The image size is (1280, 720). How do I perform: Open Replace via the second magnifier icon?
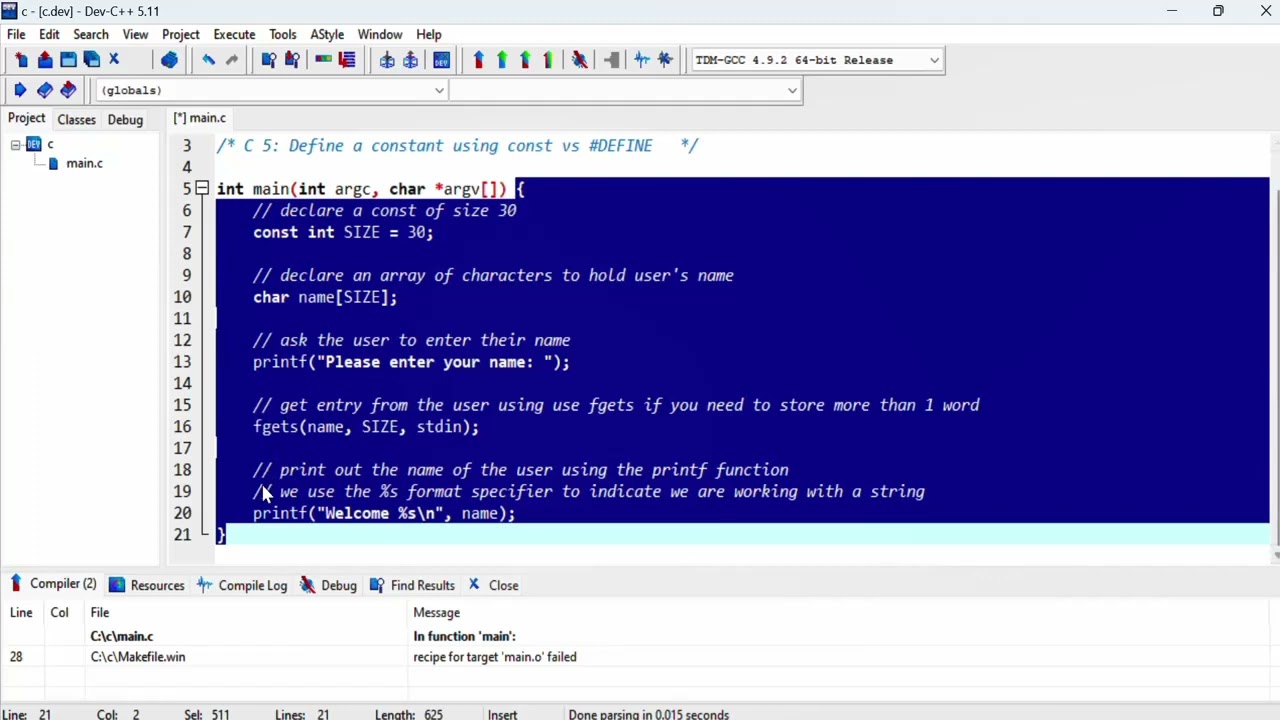click(291, 60)
